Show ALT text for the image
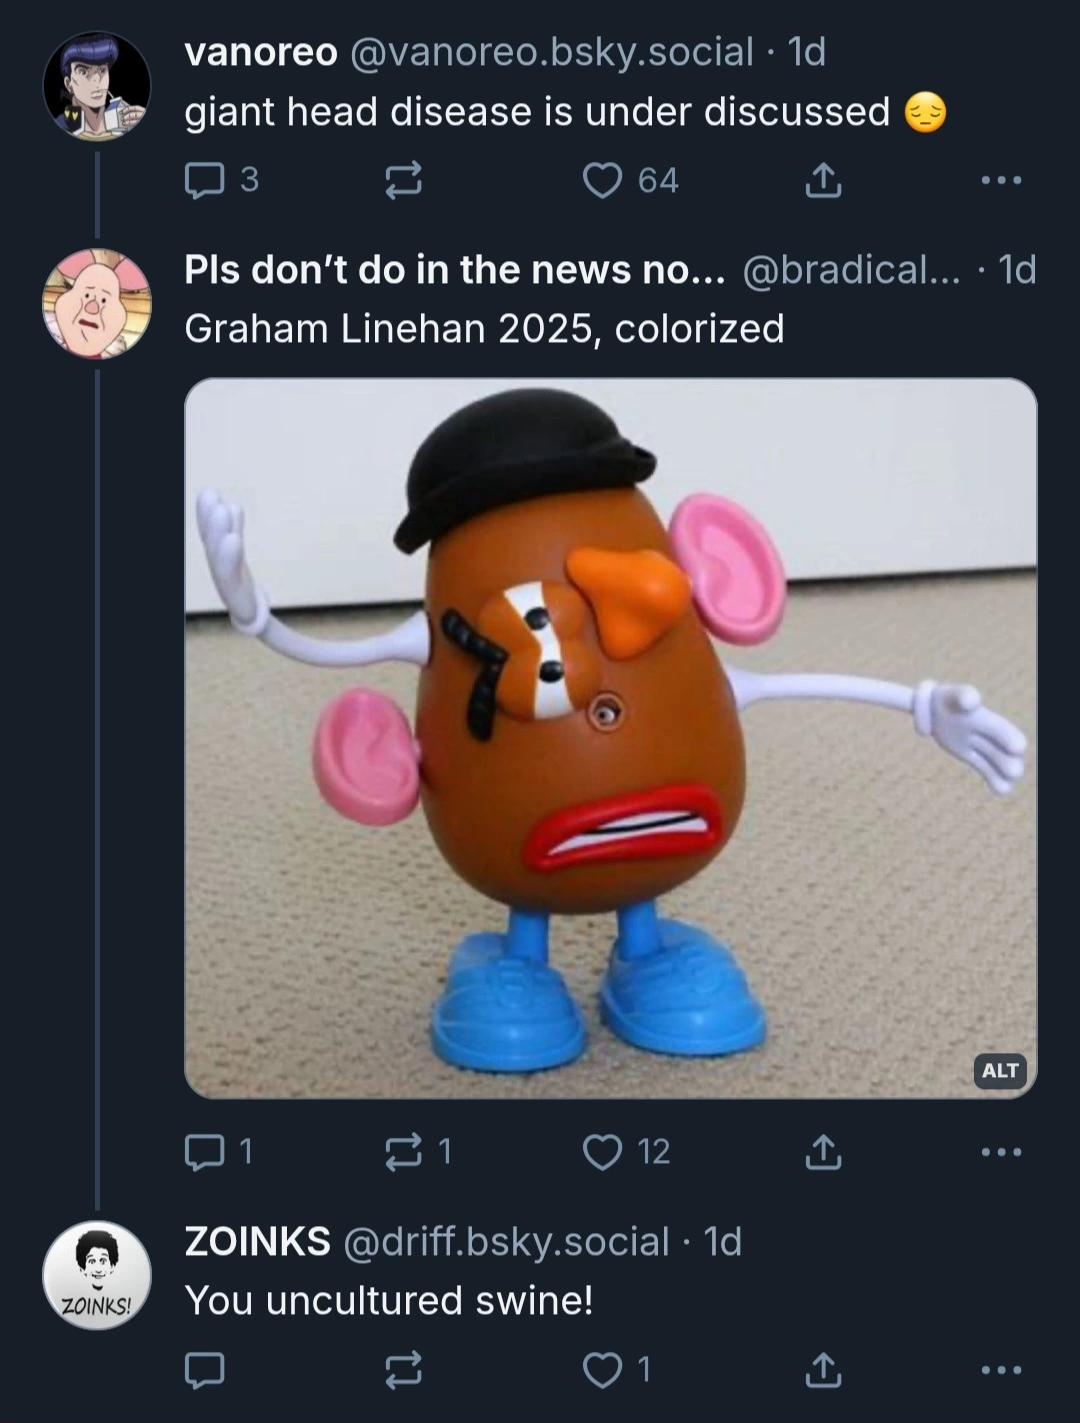 [x=999, y=1070]
